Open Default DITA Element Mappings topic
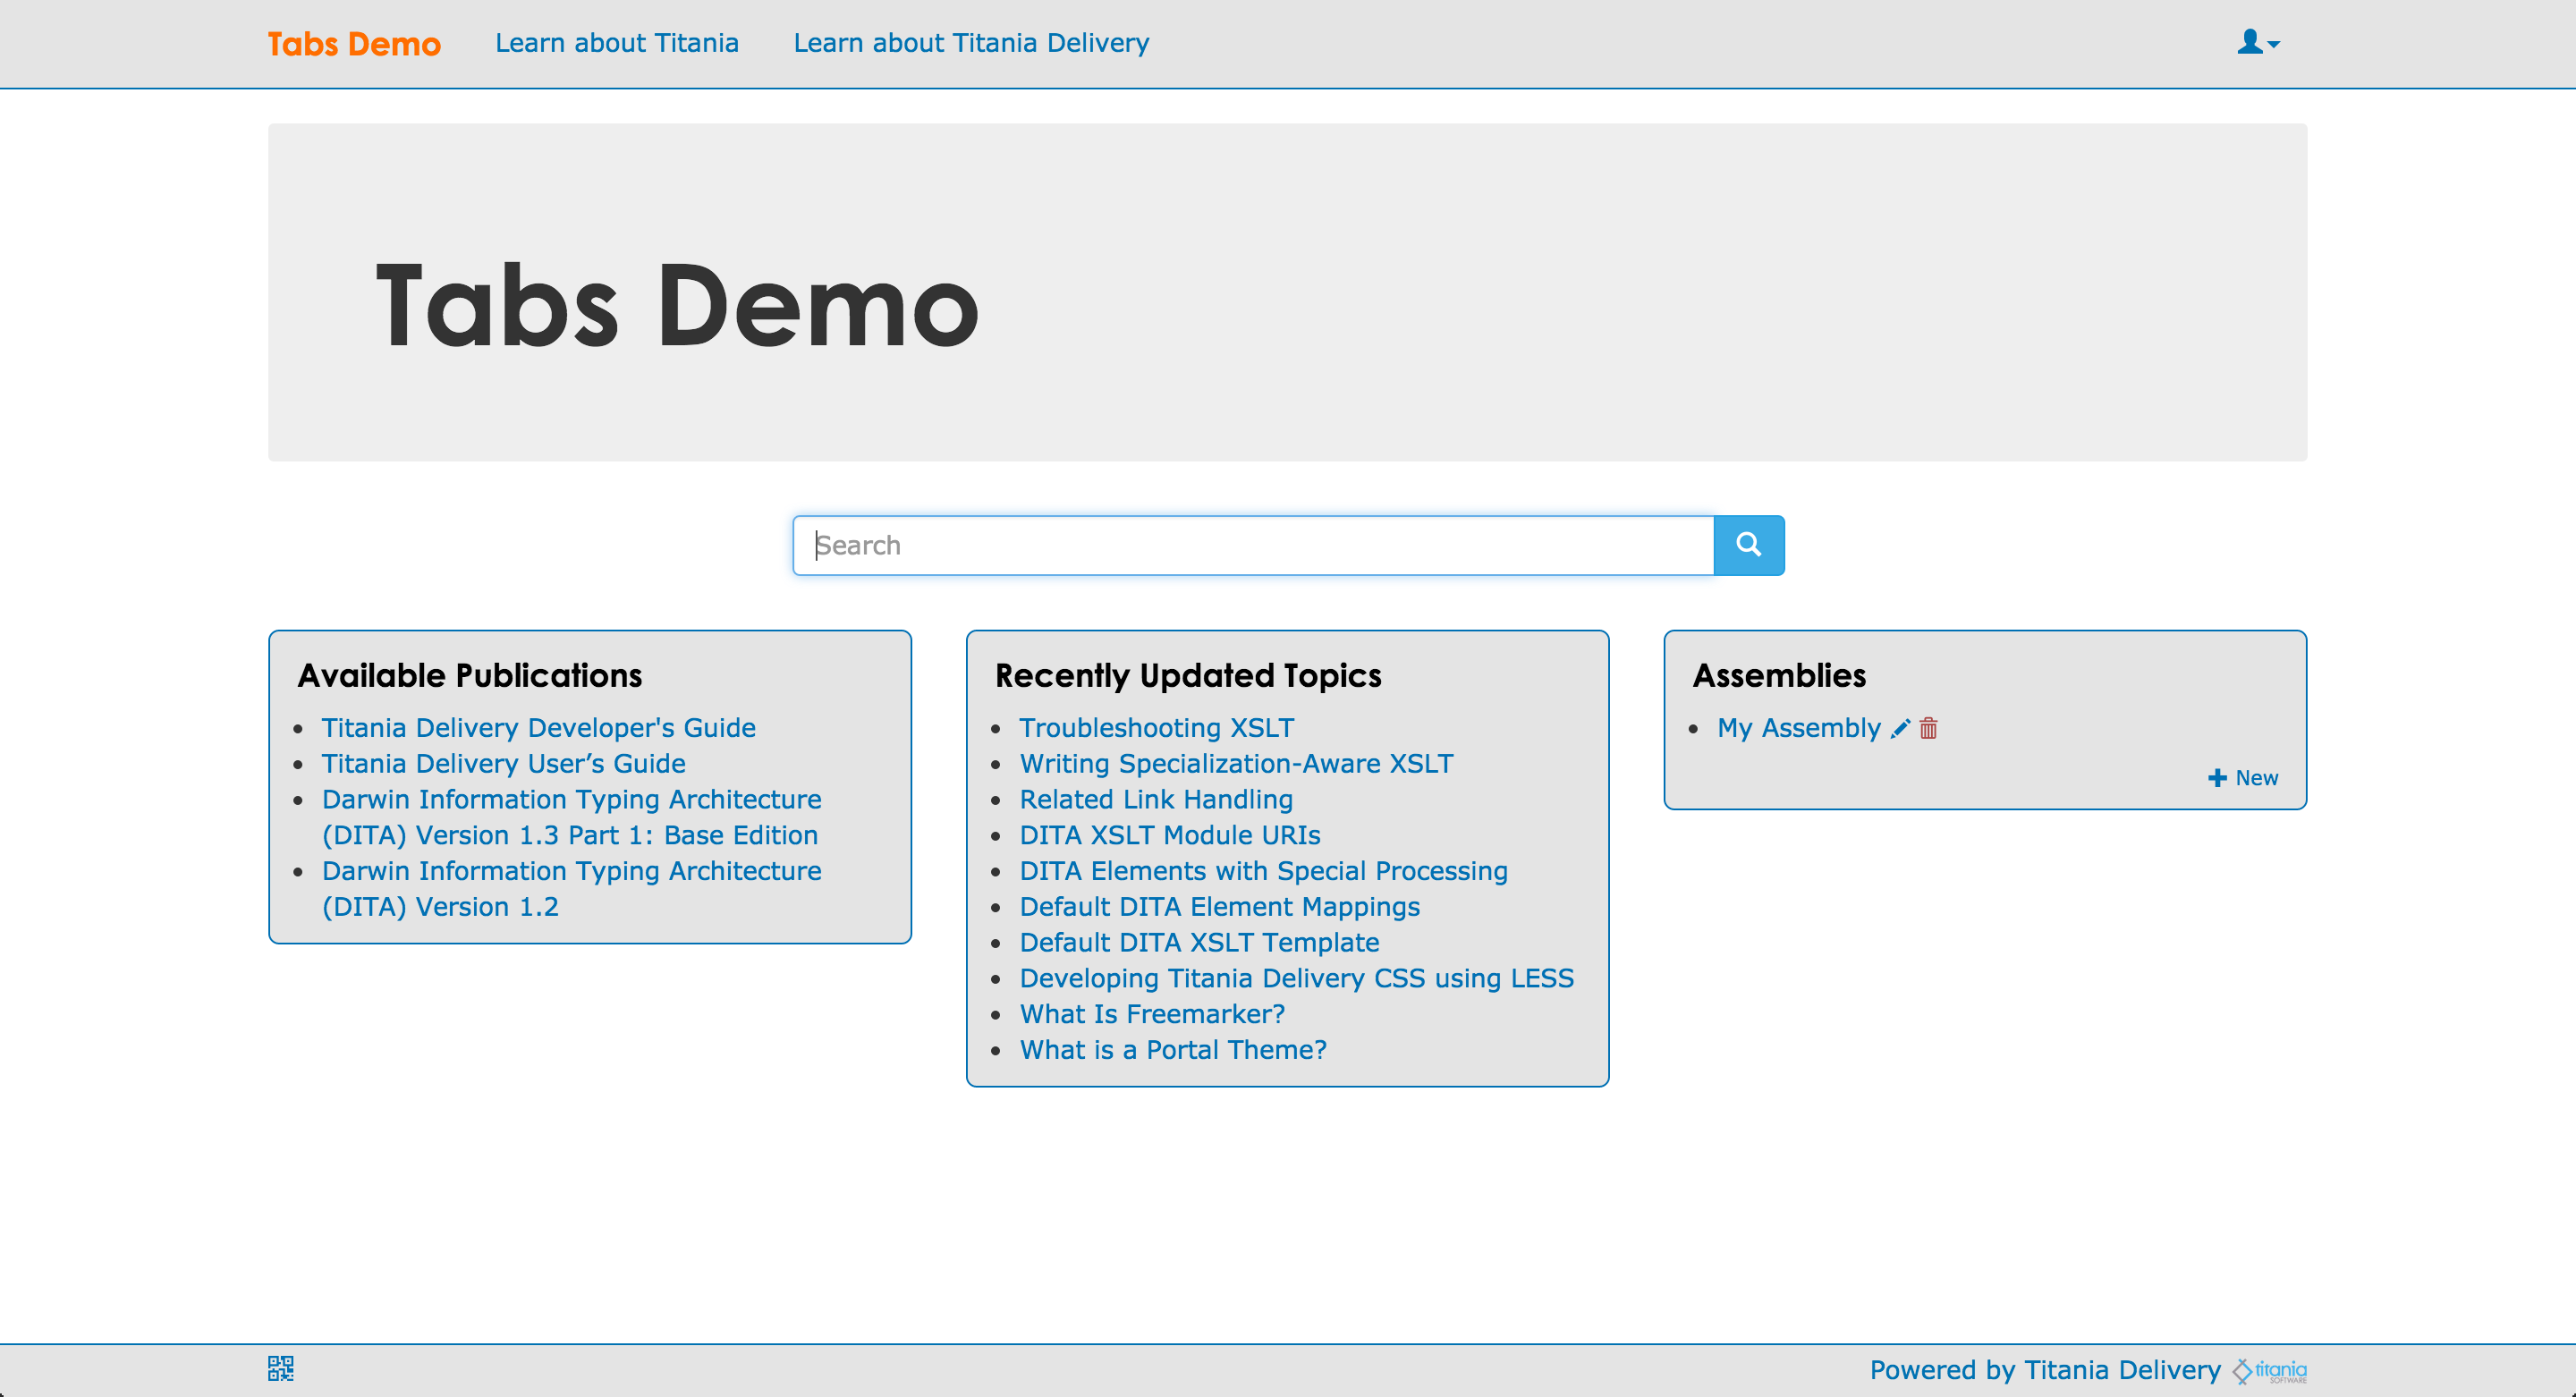Screen dimensions: 2576x1397 (x=1219, y=907)
